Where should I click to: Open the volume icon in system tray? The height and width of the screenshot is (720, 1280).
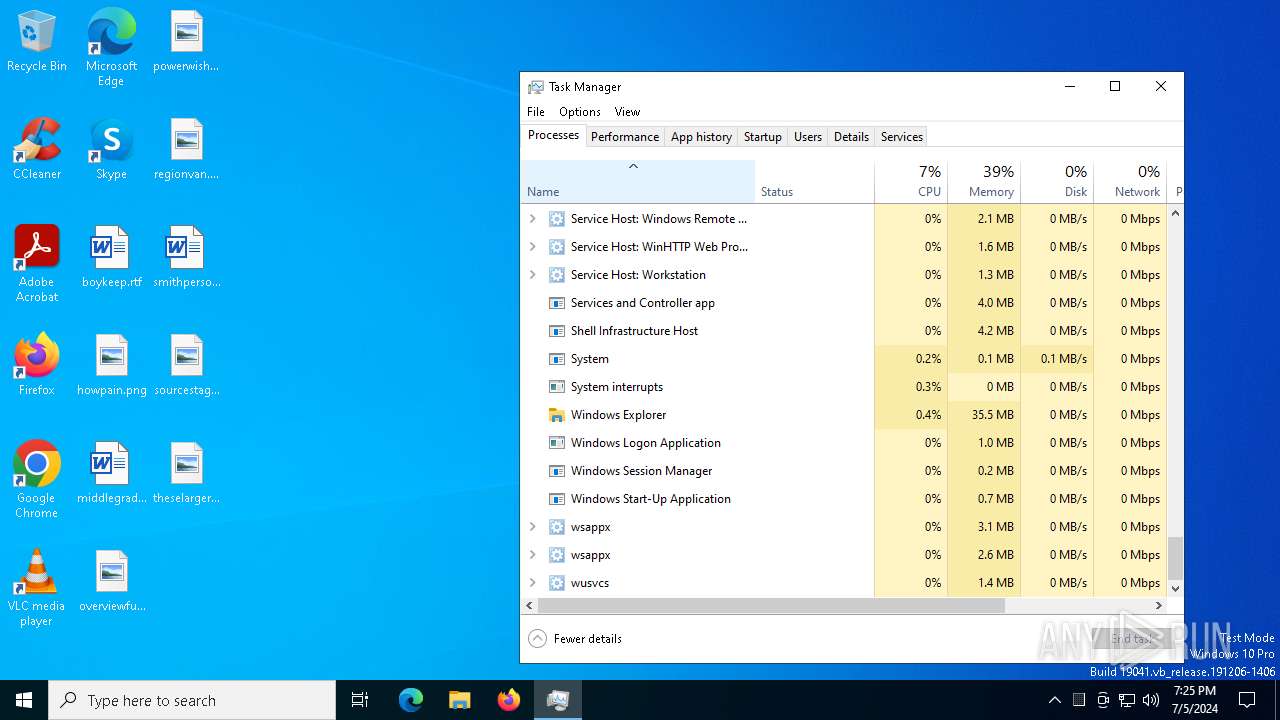[1151, 700]
